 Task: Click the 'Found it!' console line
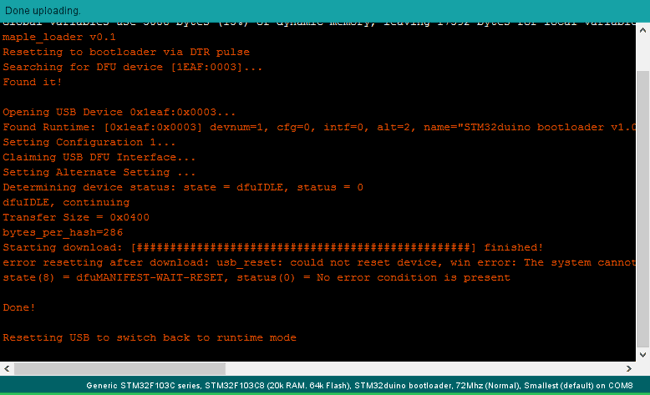pos(32,82)
